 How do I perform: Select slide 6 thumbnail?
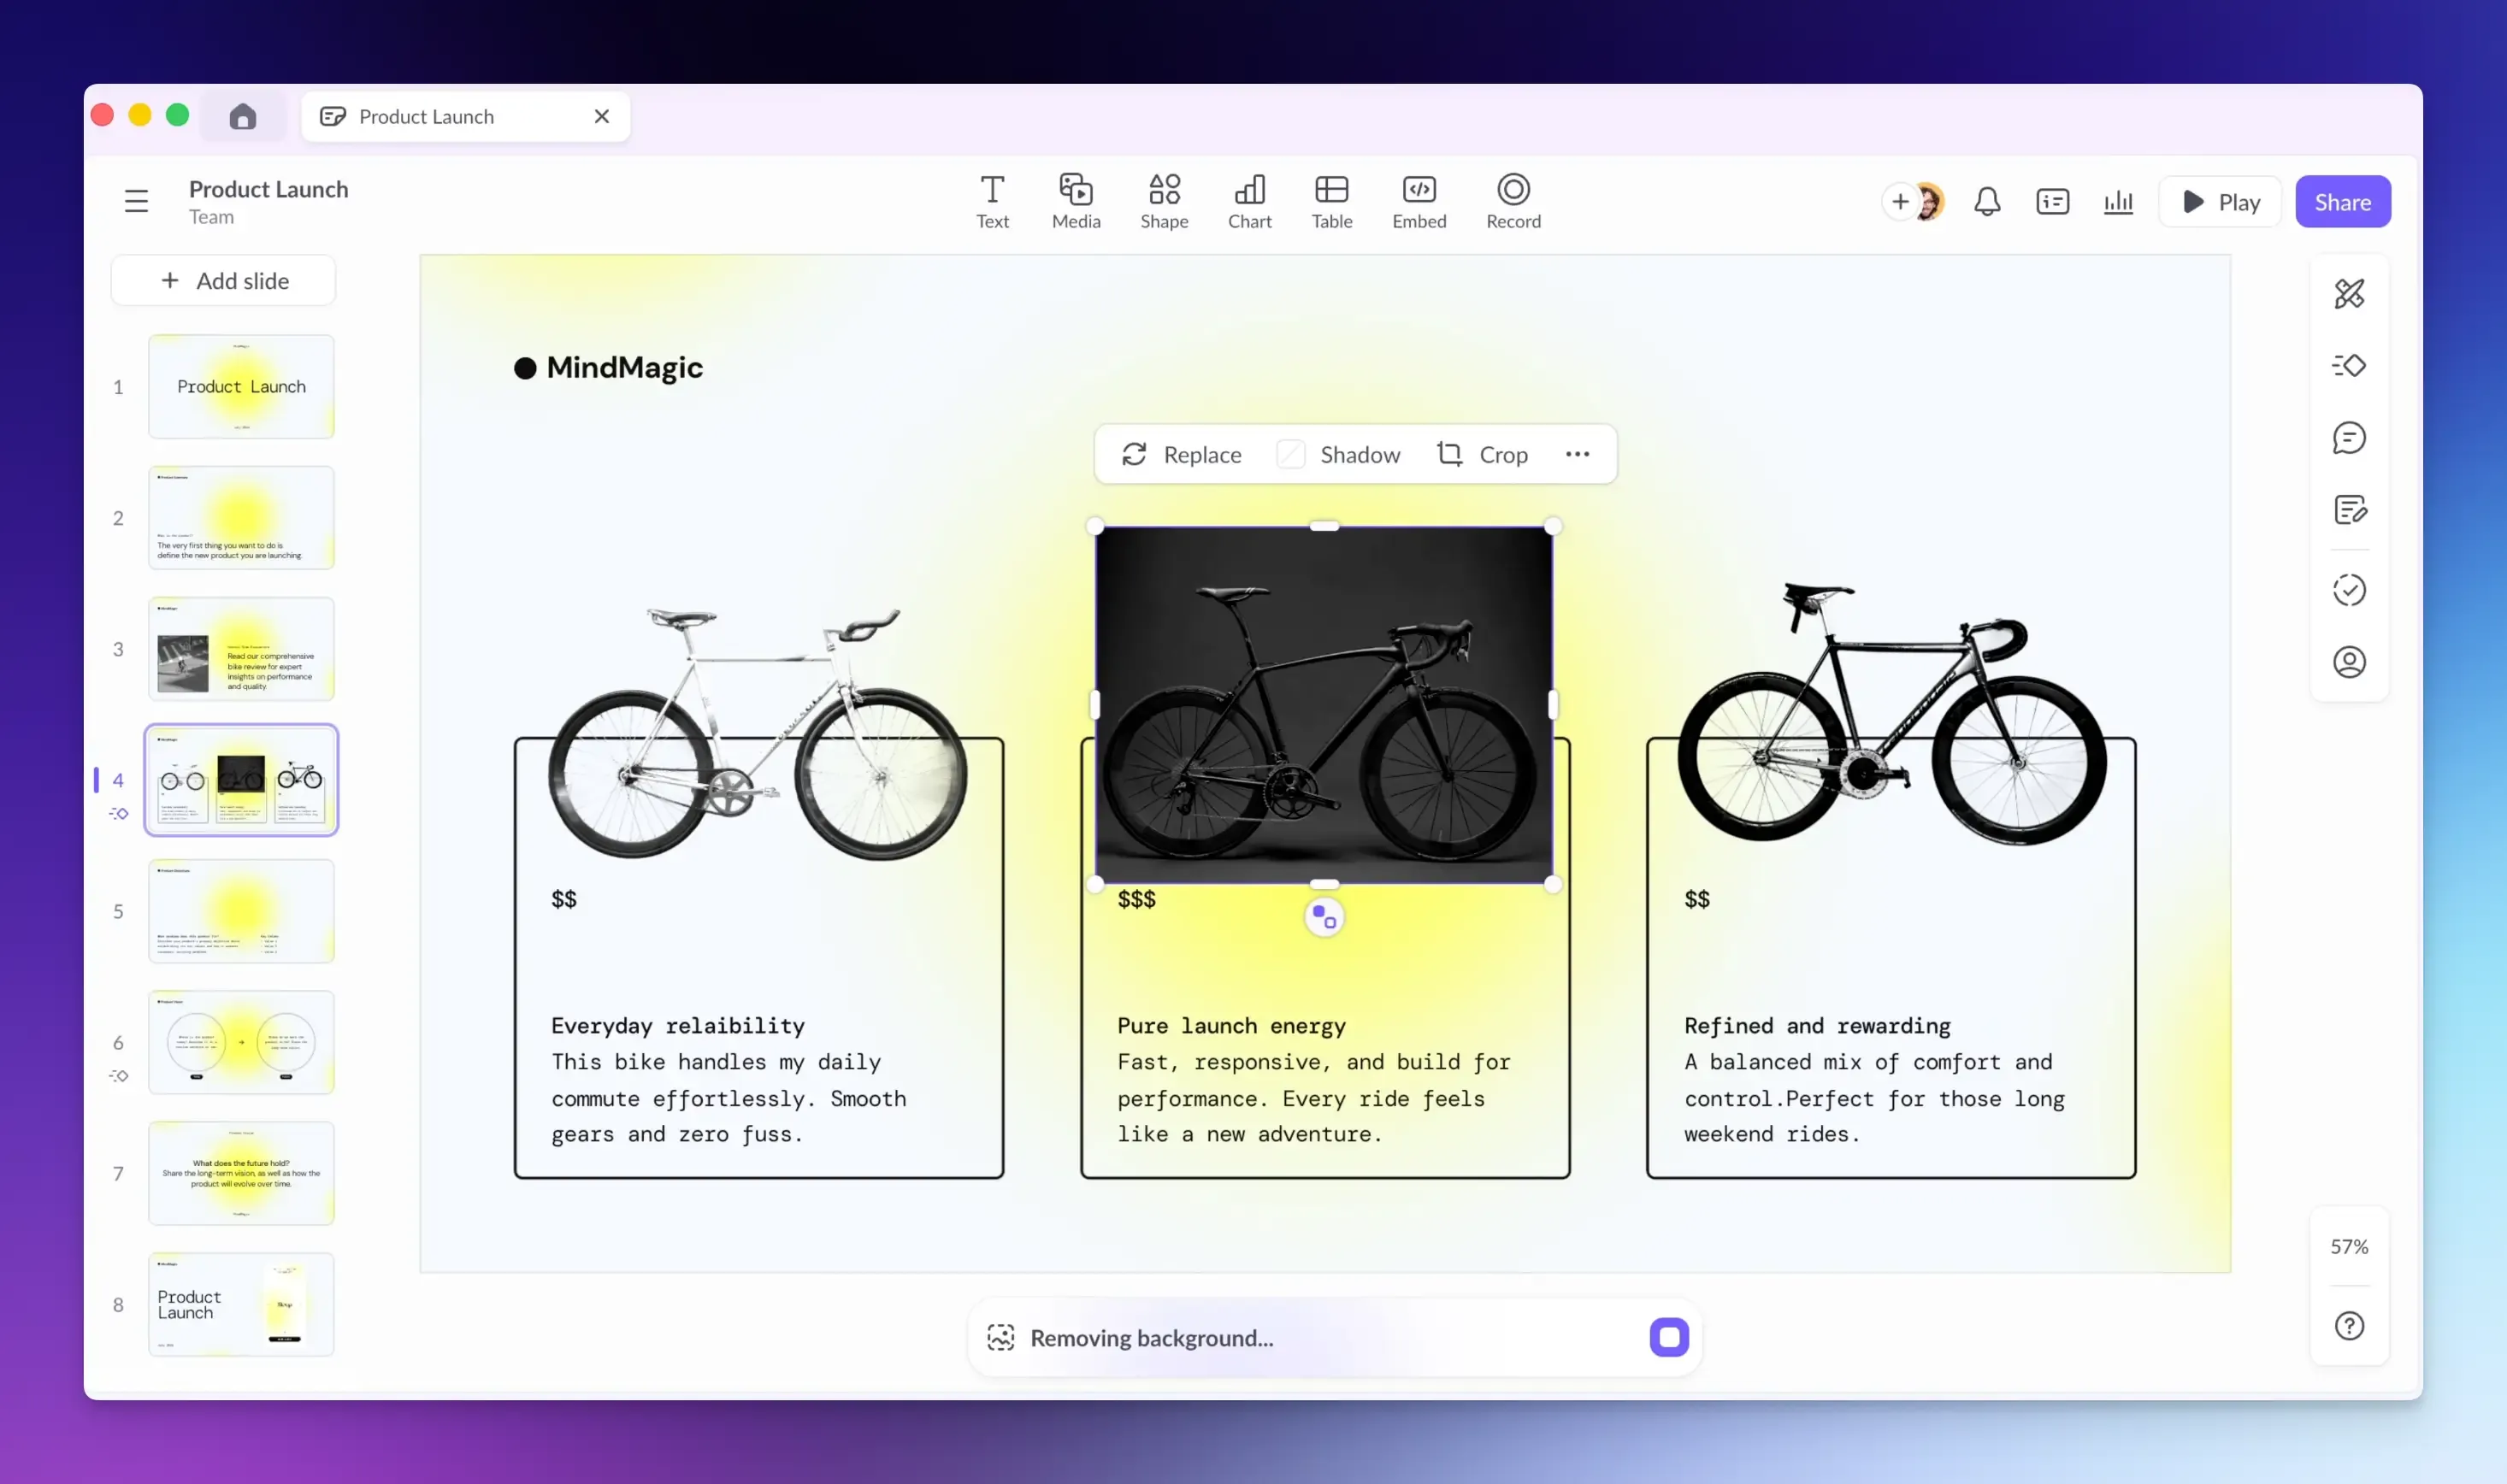(x=241, y=1042)
